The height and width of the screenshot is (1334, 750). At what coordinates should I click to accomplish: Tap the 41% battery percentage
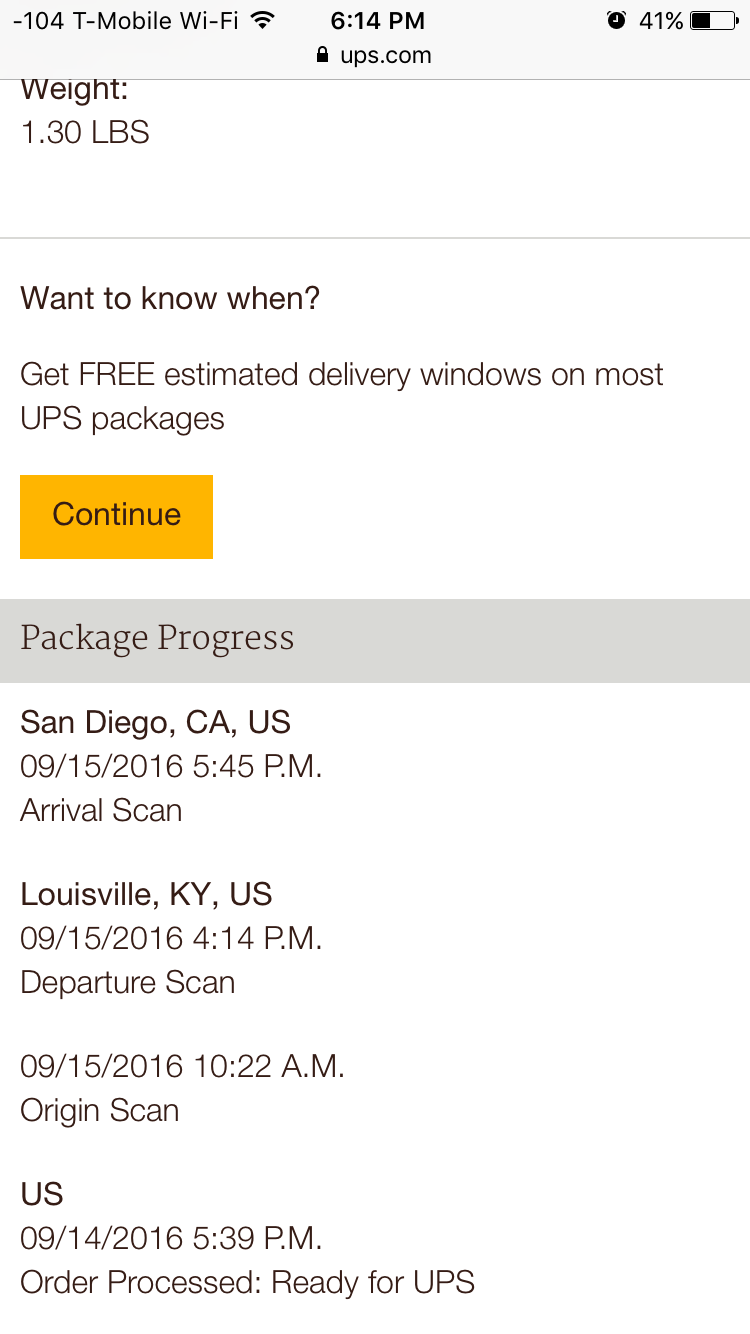(x=661, y=20)
